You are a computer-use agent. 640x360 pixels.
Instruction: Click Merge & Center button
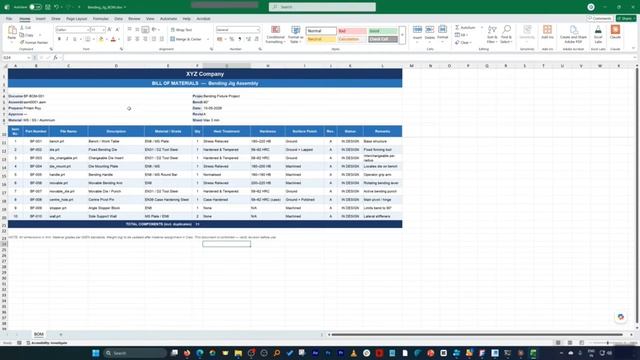(x=186, y=39)
